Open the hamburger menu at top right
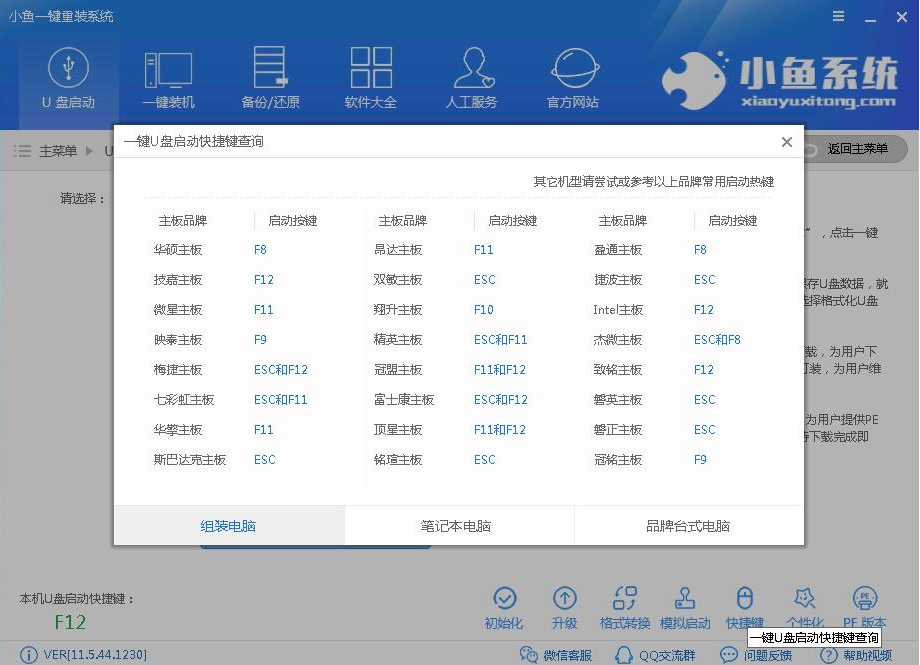The height and width of the screenshot is (665, 920). tap(837, 16)
